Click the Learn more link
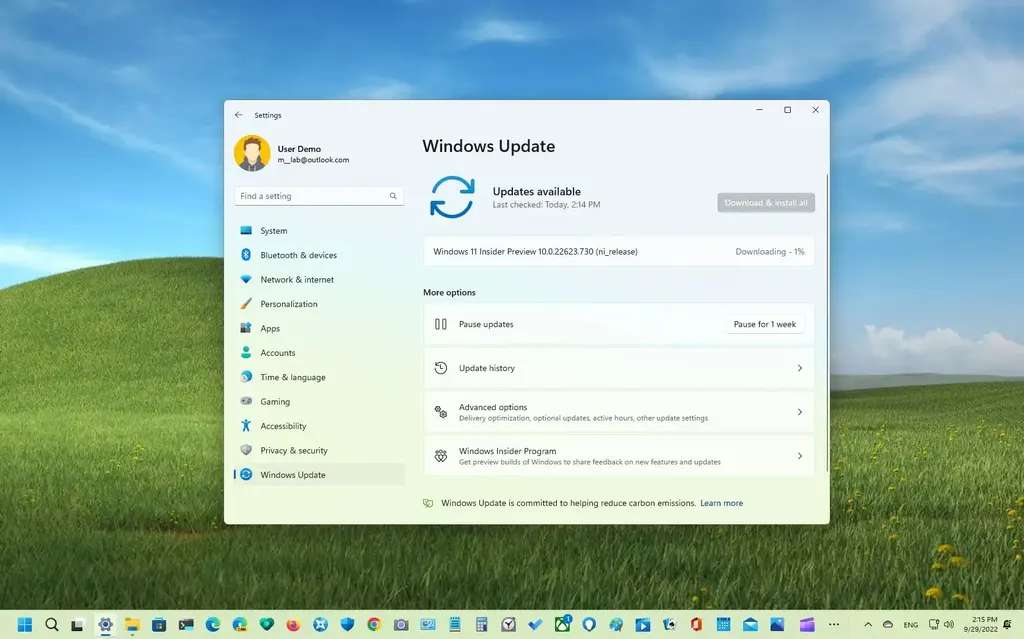 pyautogui.click(x=721, y=503)
